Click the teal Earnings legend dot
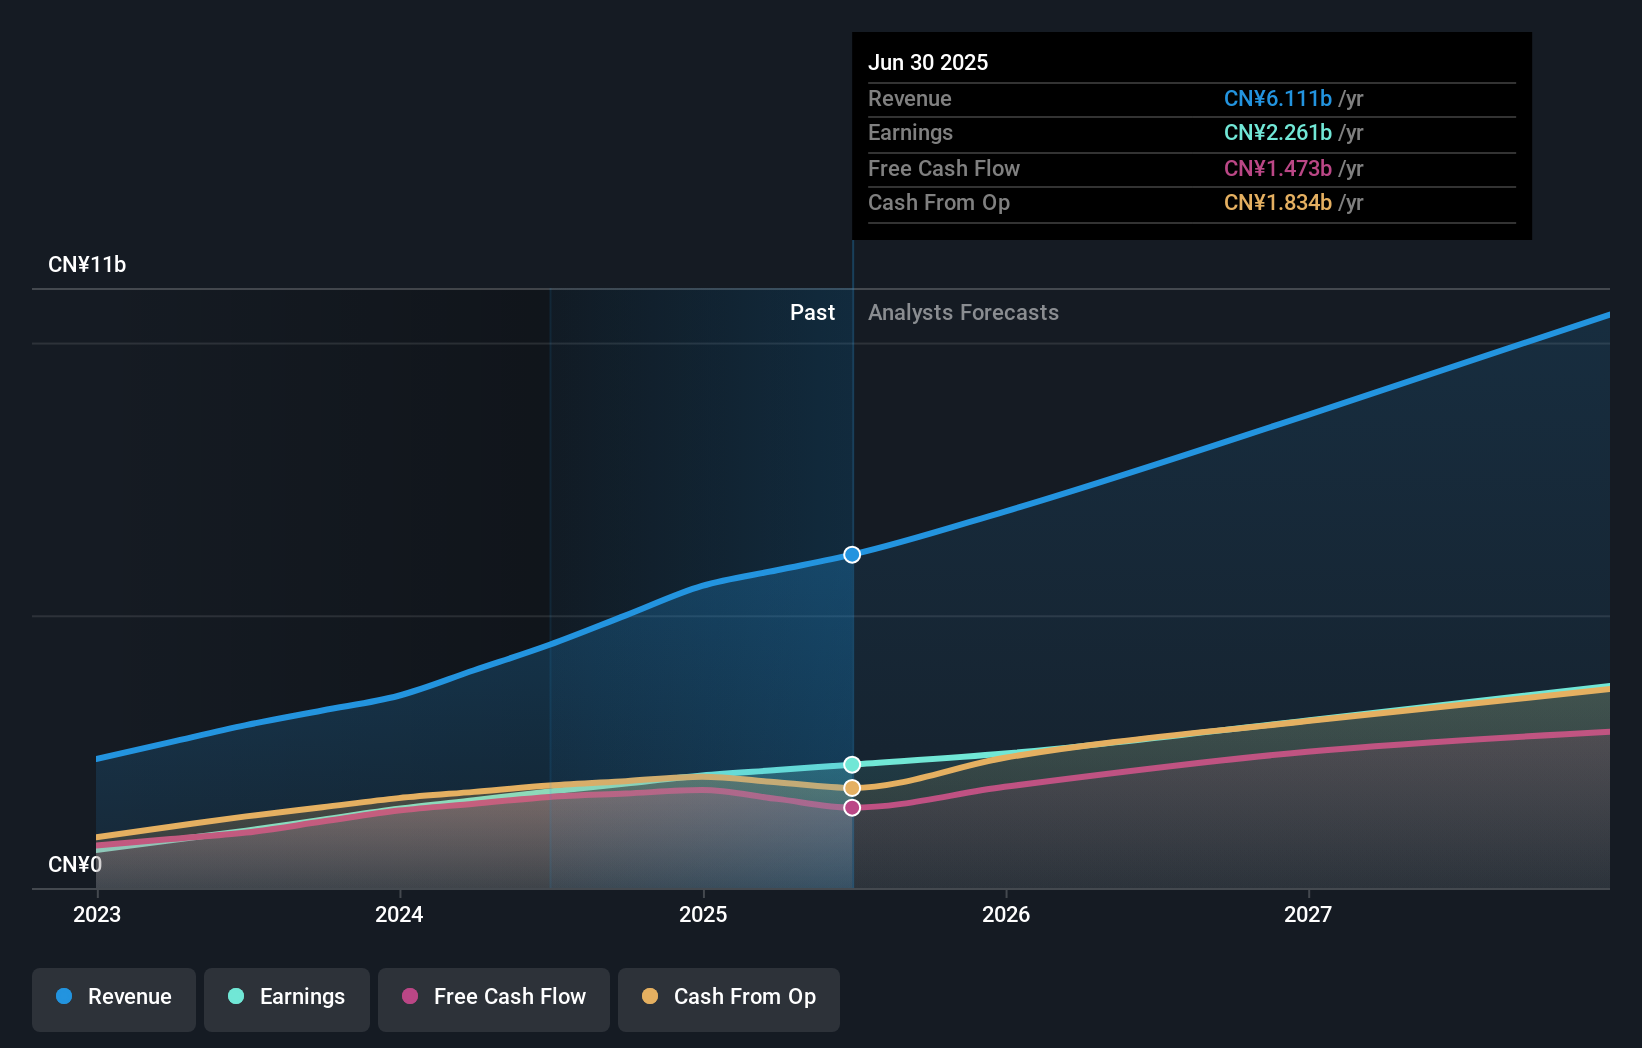 (x=235, y=997)
